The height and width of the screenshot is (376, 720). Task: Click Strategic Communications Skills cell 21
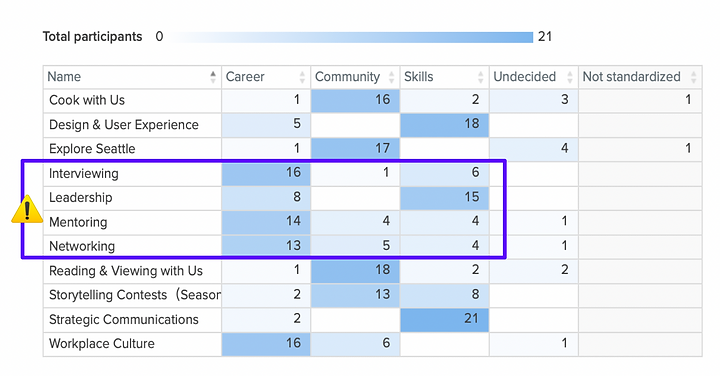[444, 320]
